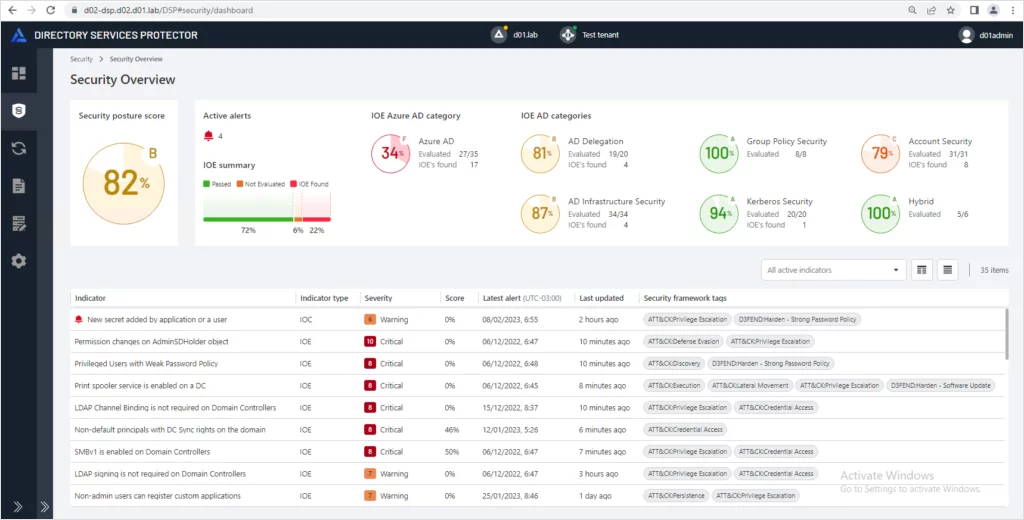
Task: Click the 'ATT&CK:Persistence' tag
Action: pyautogui.click(x=676, y=496)
